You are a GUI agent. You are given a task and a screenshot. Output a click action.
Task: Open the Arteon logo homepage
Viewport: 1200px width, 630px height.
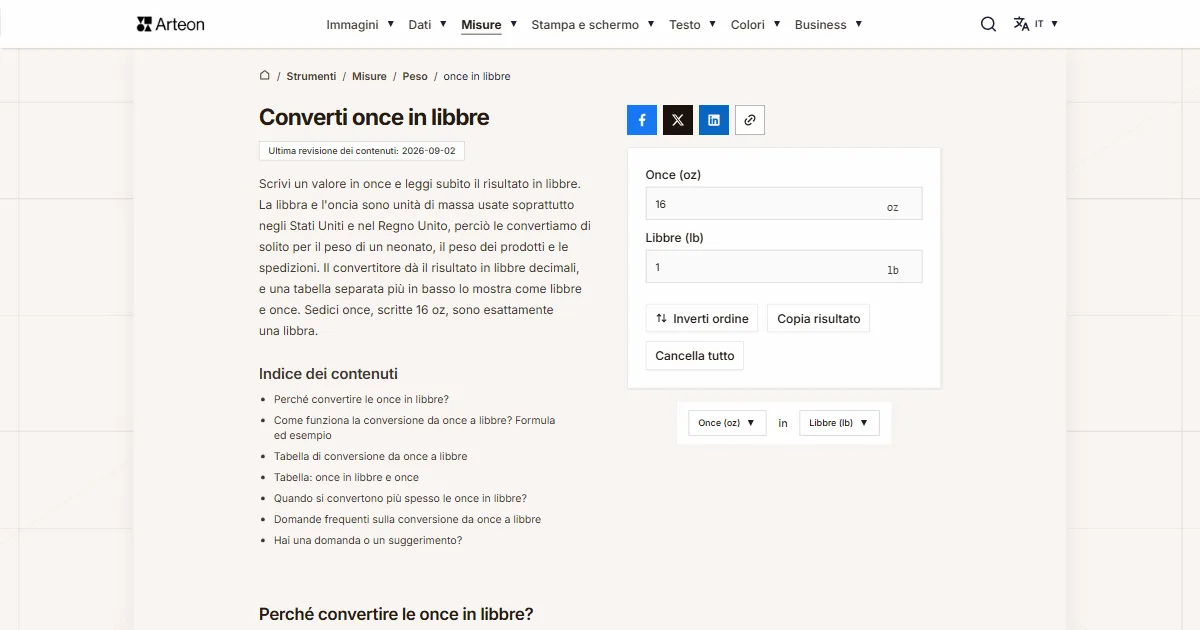(x=170, y=24)
